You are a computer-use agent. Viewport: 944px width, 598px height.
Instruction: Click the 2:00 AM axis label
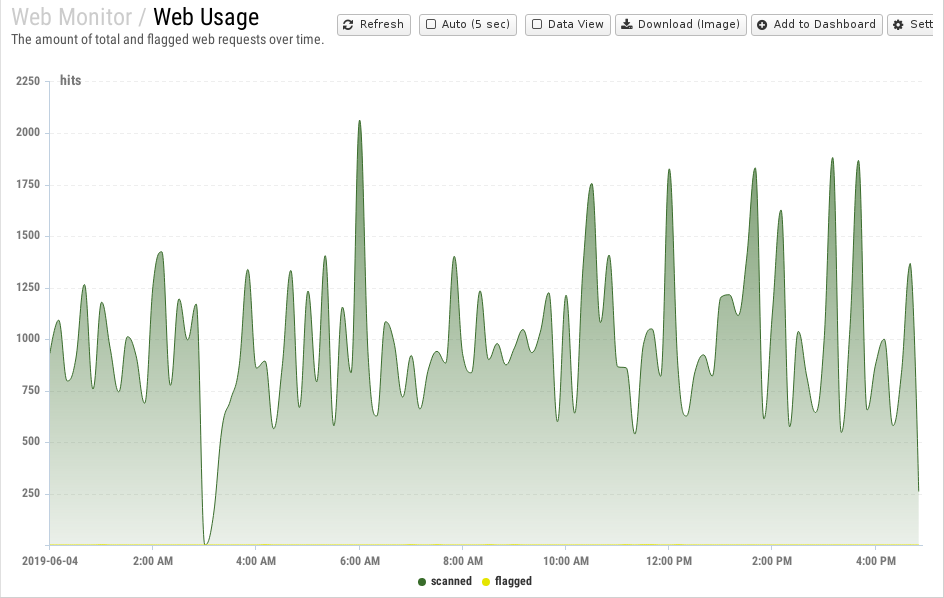[153, 561]
